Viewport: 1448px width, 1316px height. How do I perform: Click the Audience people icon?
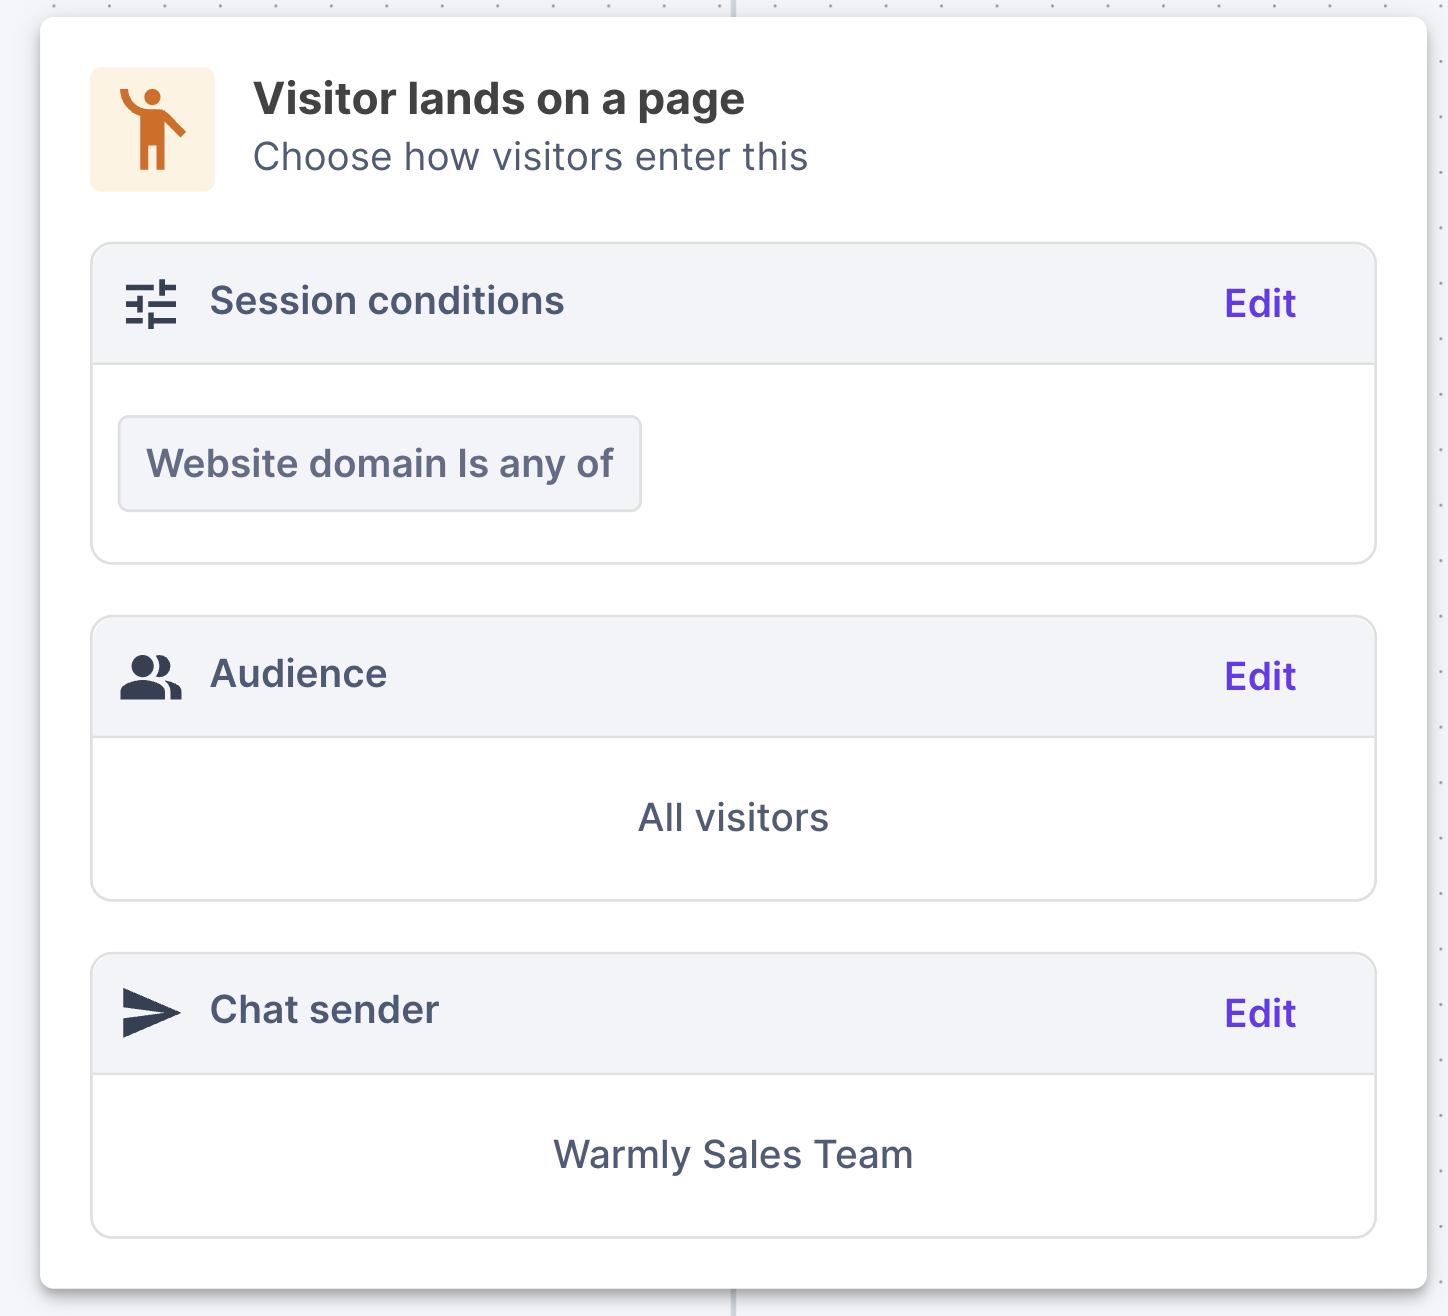coord(151,677)
